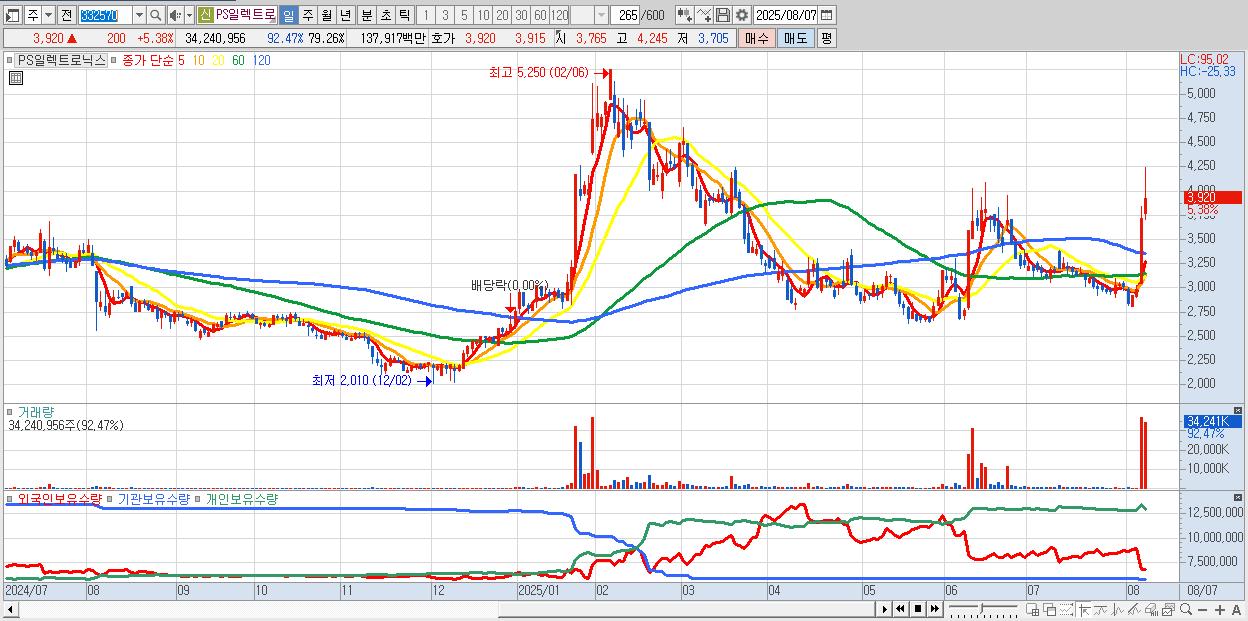
Task: Click the zigzag line chart icon
Action: tap(1118, 609)
